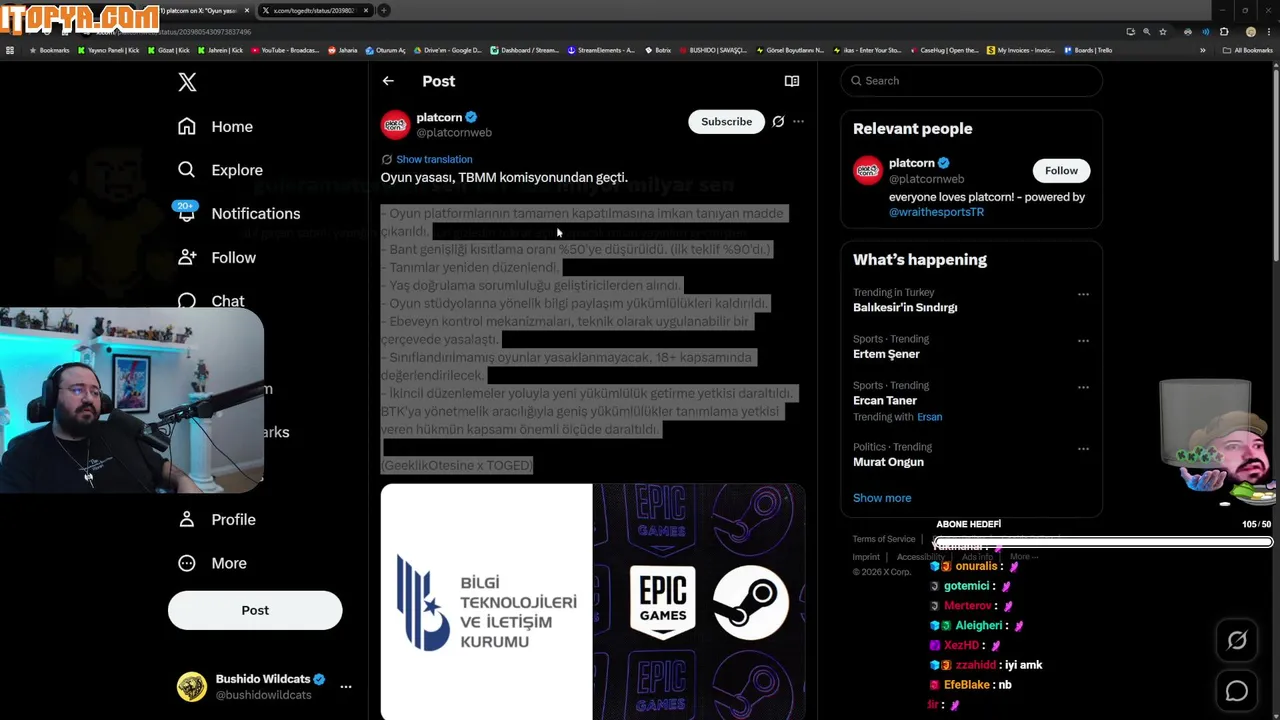The height and width of the screenshot is (720, 1280).
Task: Click the Profile person icon
Action: 187,519
